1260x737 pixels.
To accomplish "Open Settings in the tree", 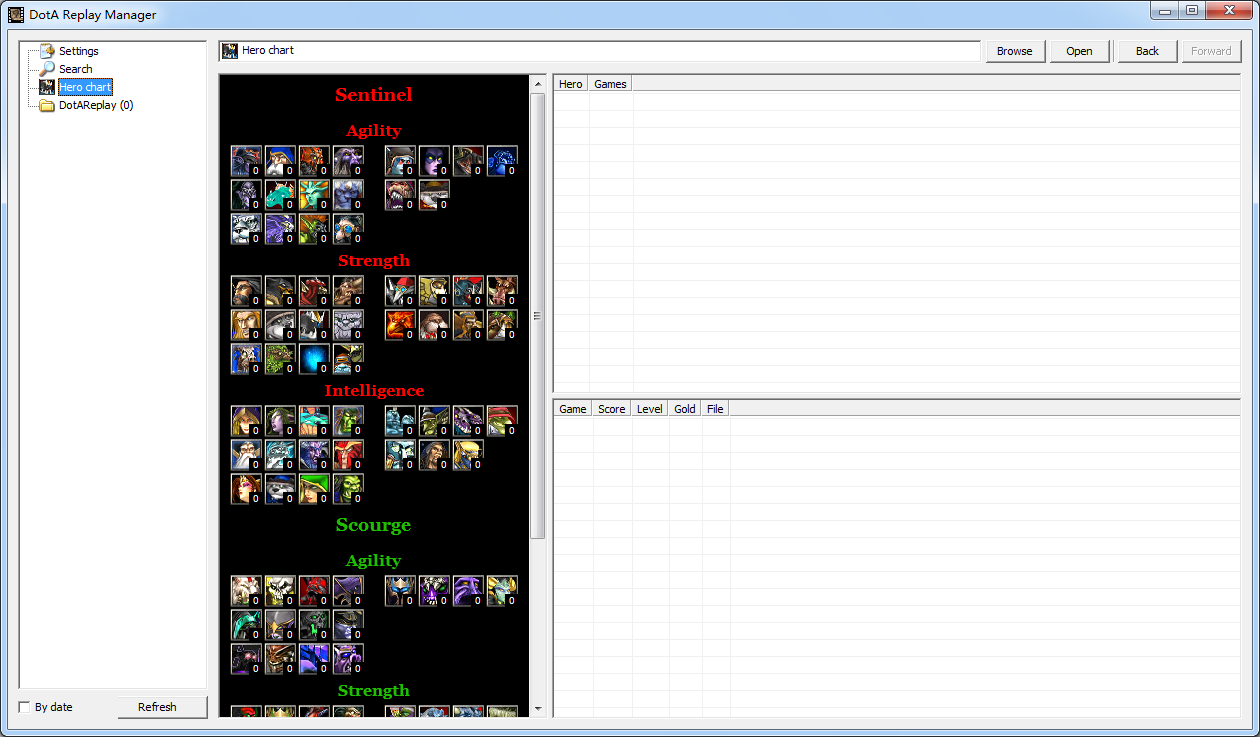I will point(78,51).
